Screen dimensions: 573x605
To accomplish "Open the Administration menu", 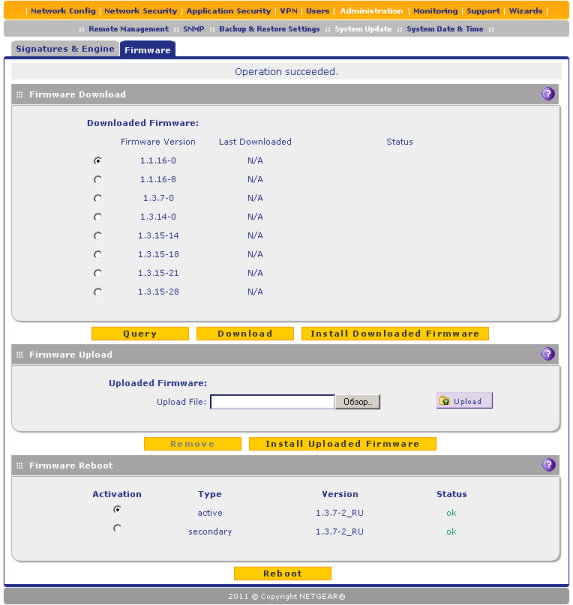I will (371, 11).
